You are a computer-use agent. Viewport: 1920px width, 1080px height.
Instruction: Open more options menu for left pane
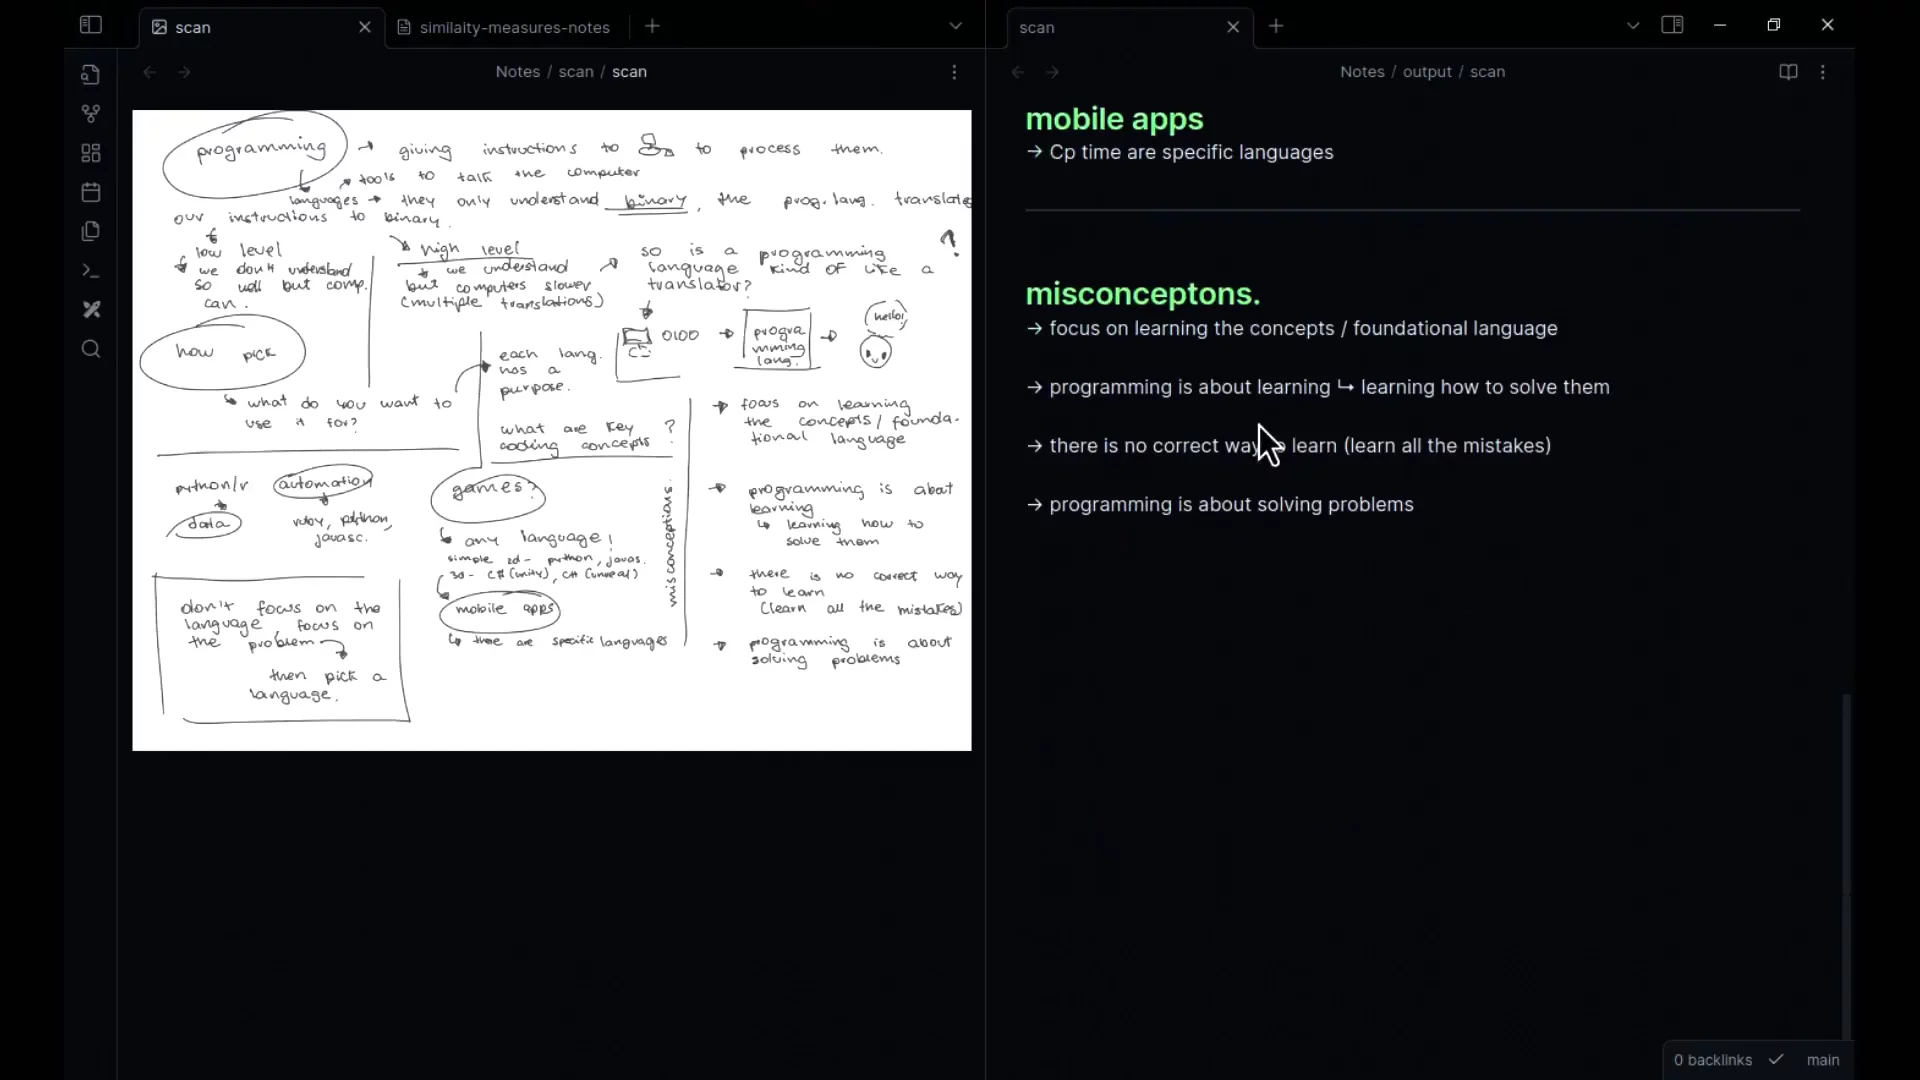954,72
